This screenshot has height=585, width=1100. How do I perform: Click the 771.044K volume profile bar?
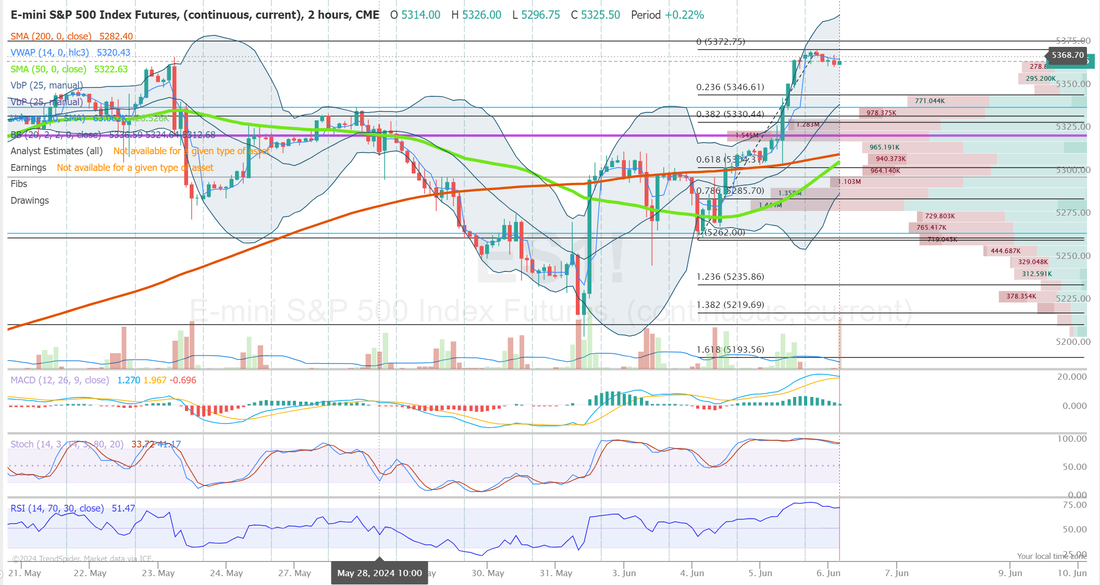tap(948, 101)
